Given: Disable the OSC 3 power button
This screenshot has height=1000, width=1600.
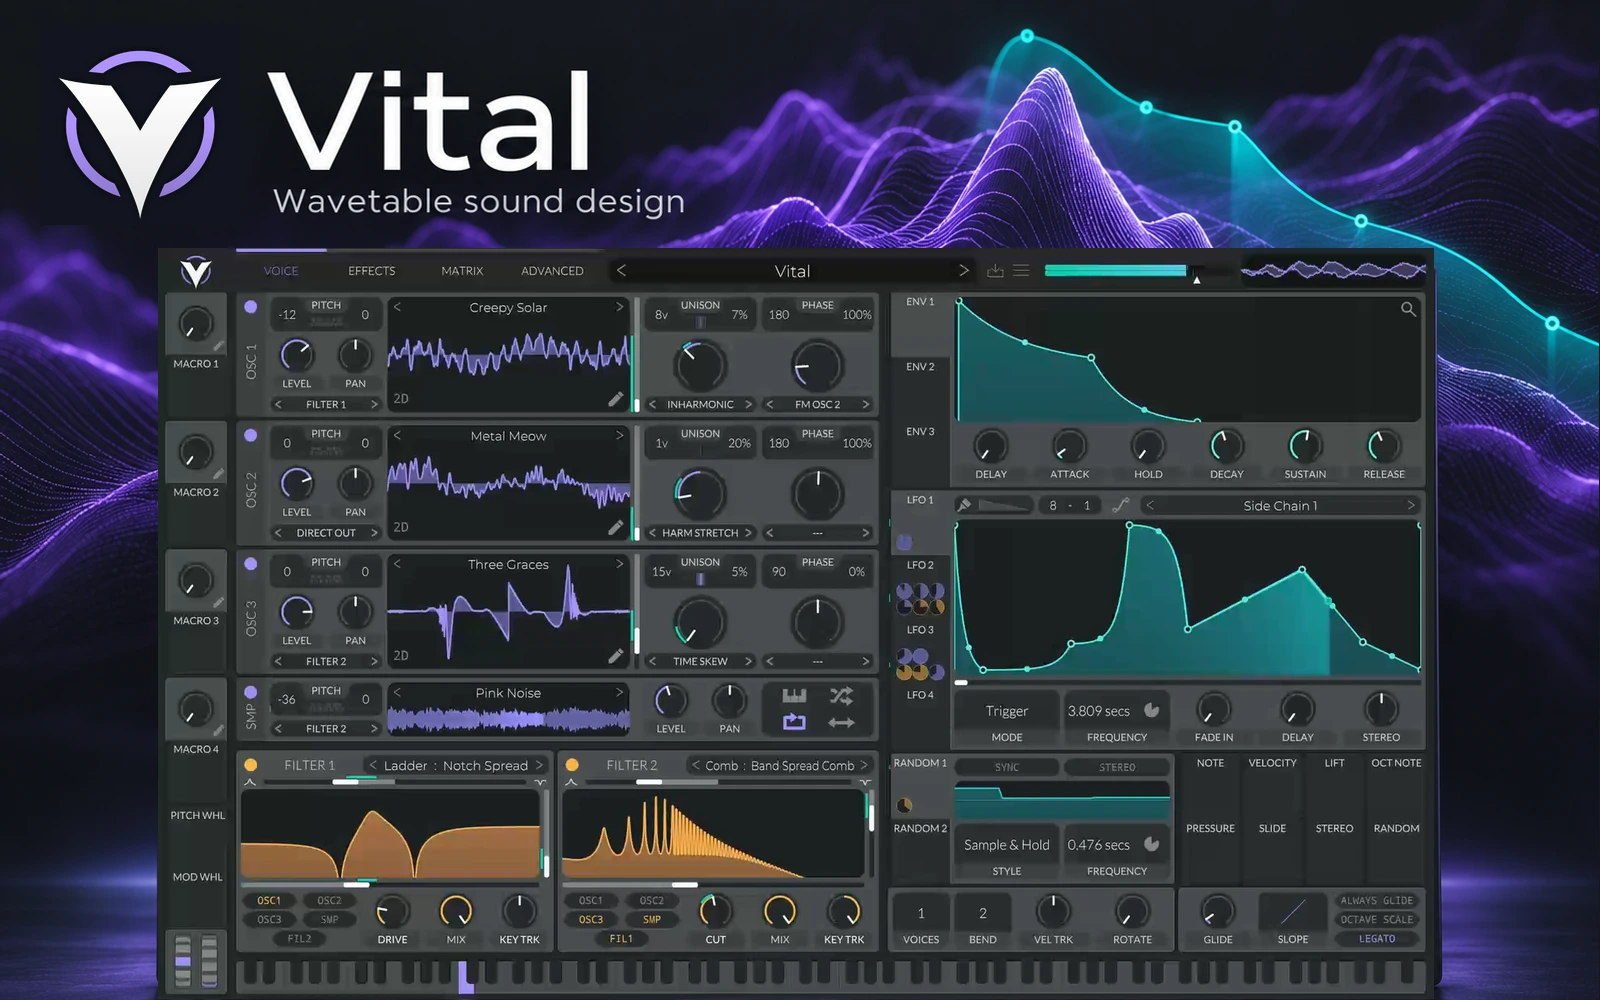Looking at the screenshot, I should [251, 564].
